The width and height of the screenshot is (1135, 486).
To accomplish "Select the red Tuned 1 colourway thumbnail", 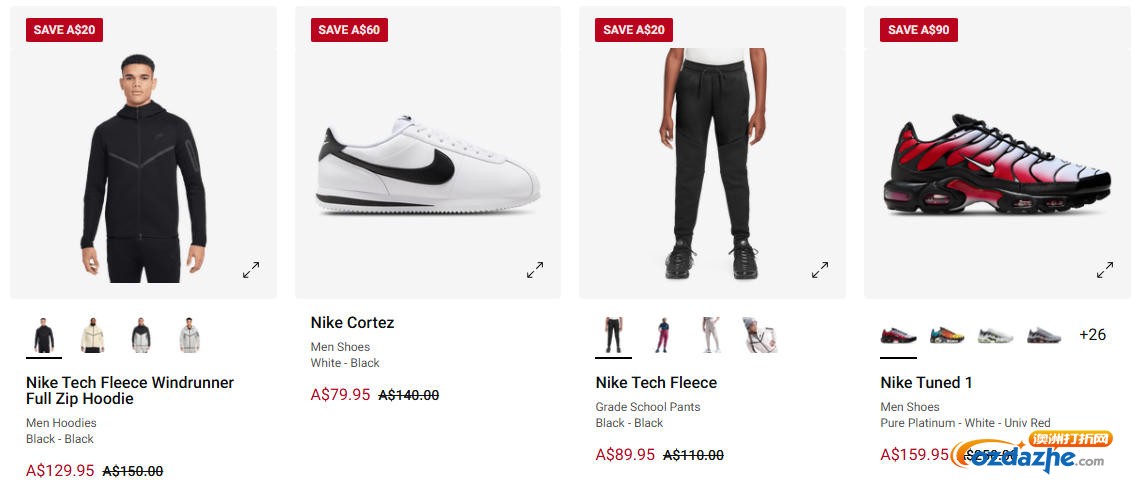I will (898, 335).
